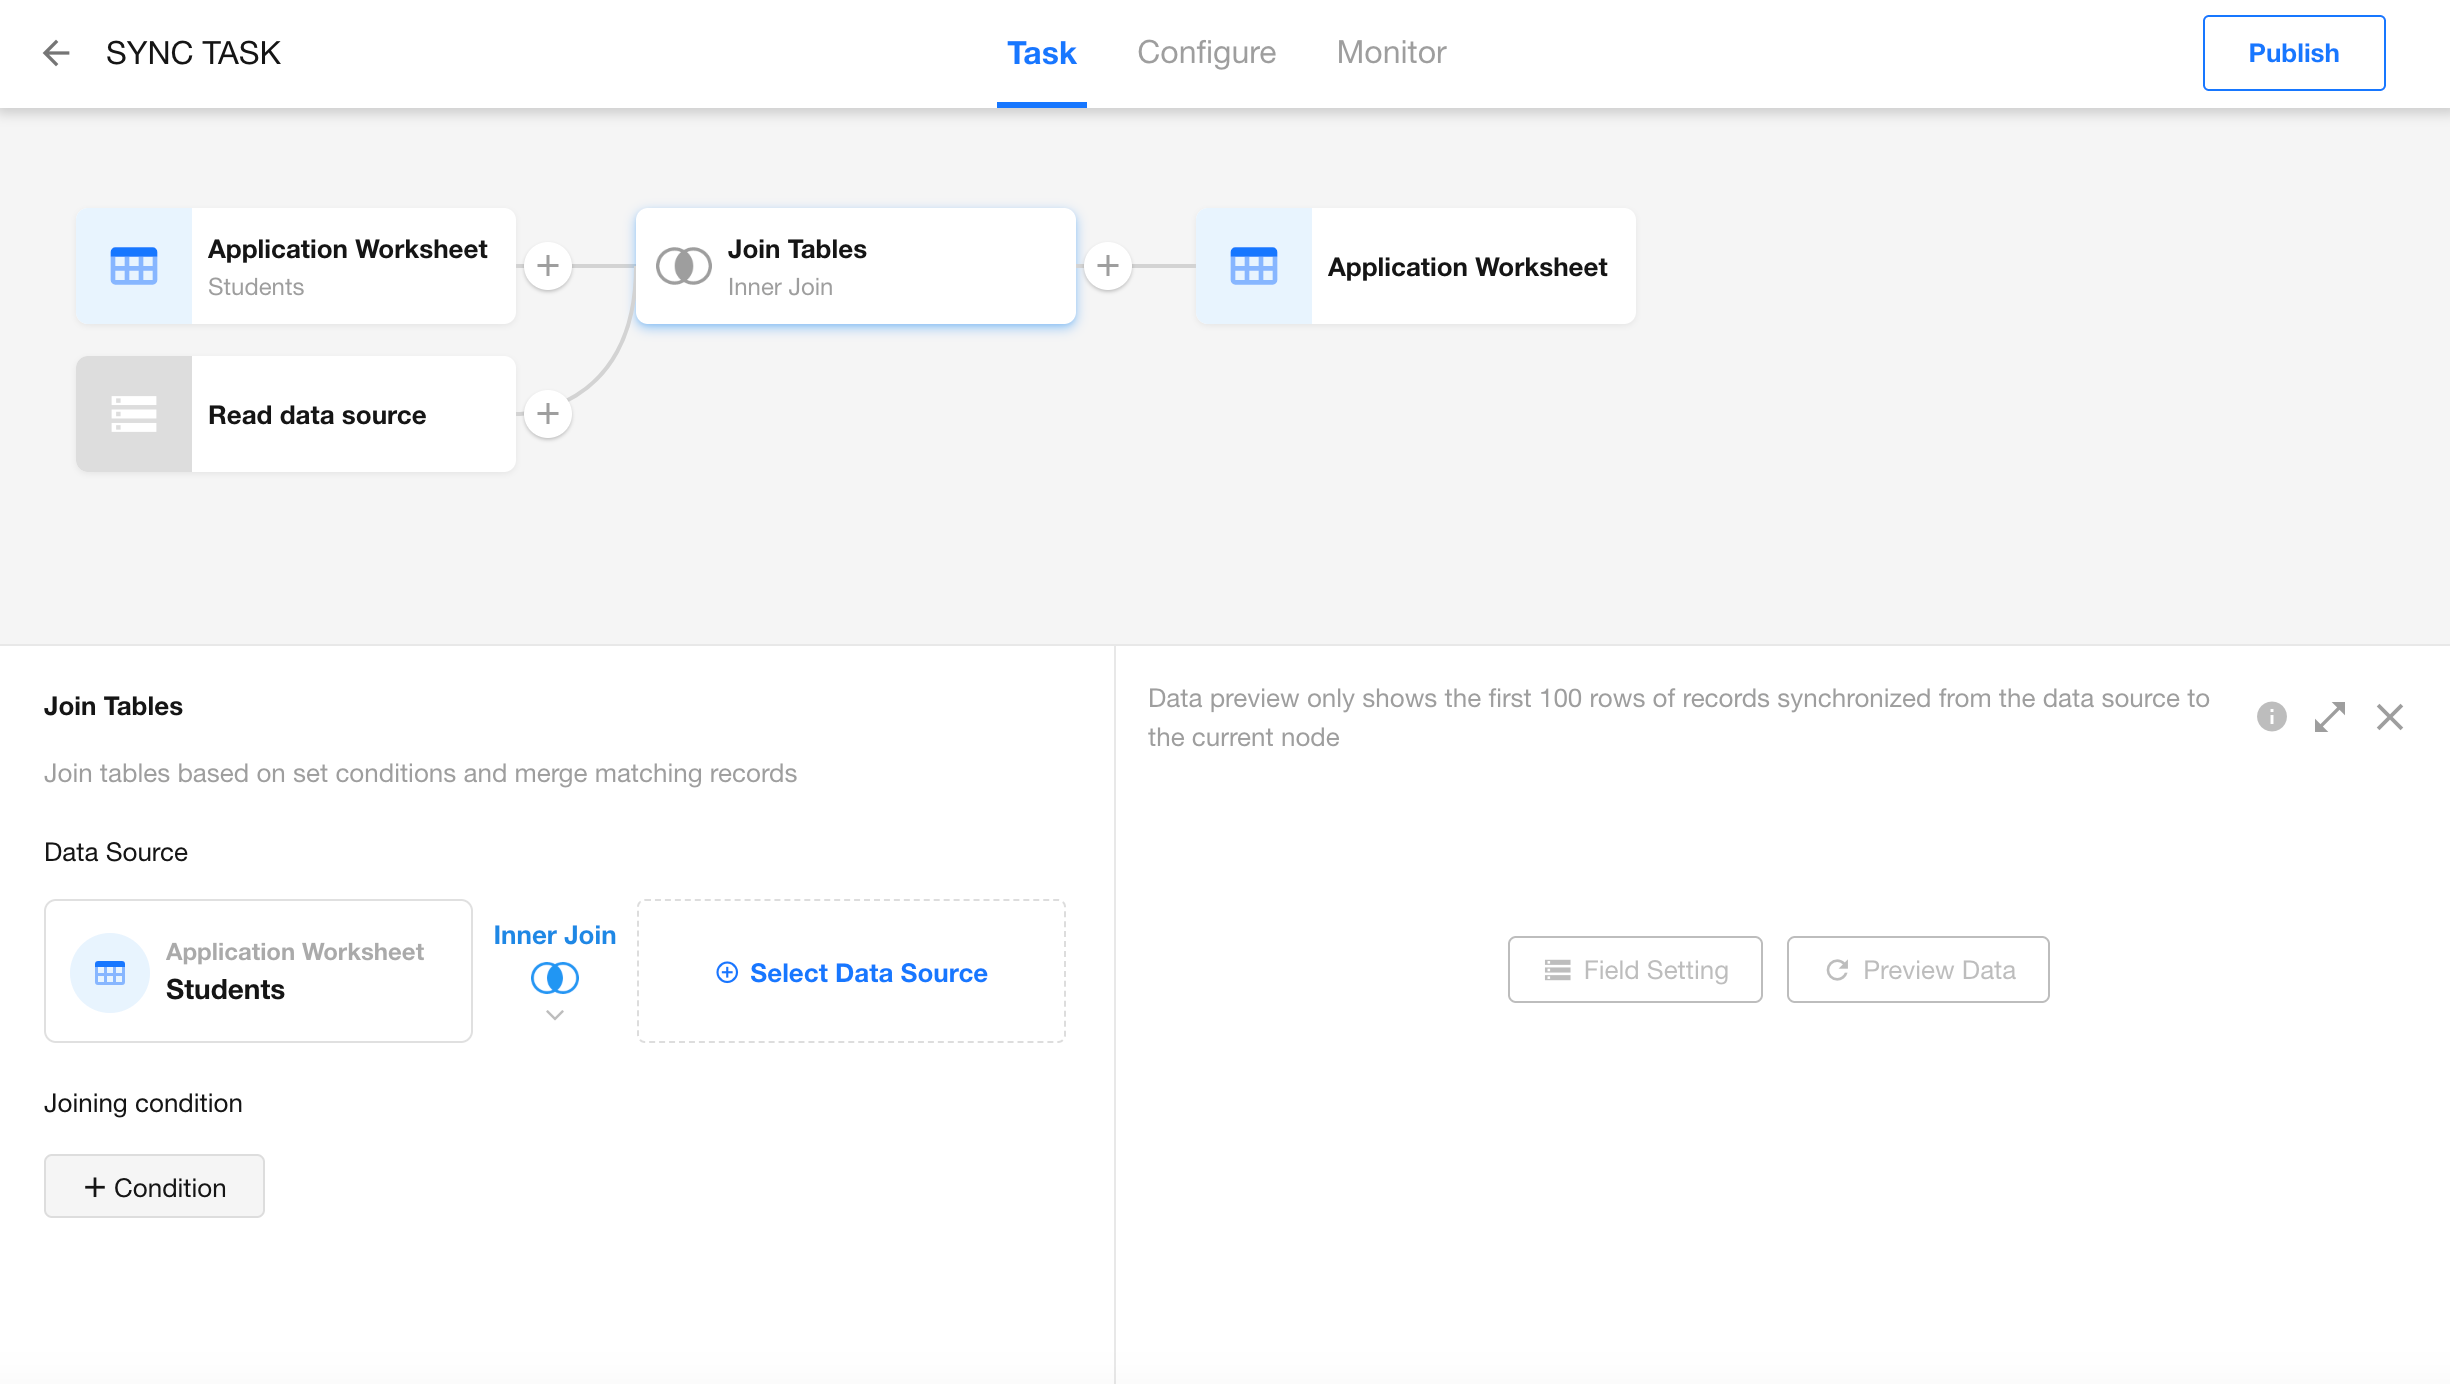Click the info icon in data preview panel
Viewport: 2450px width, 1384px height.
tap(2271, 716)
